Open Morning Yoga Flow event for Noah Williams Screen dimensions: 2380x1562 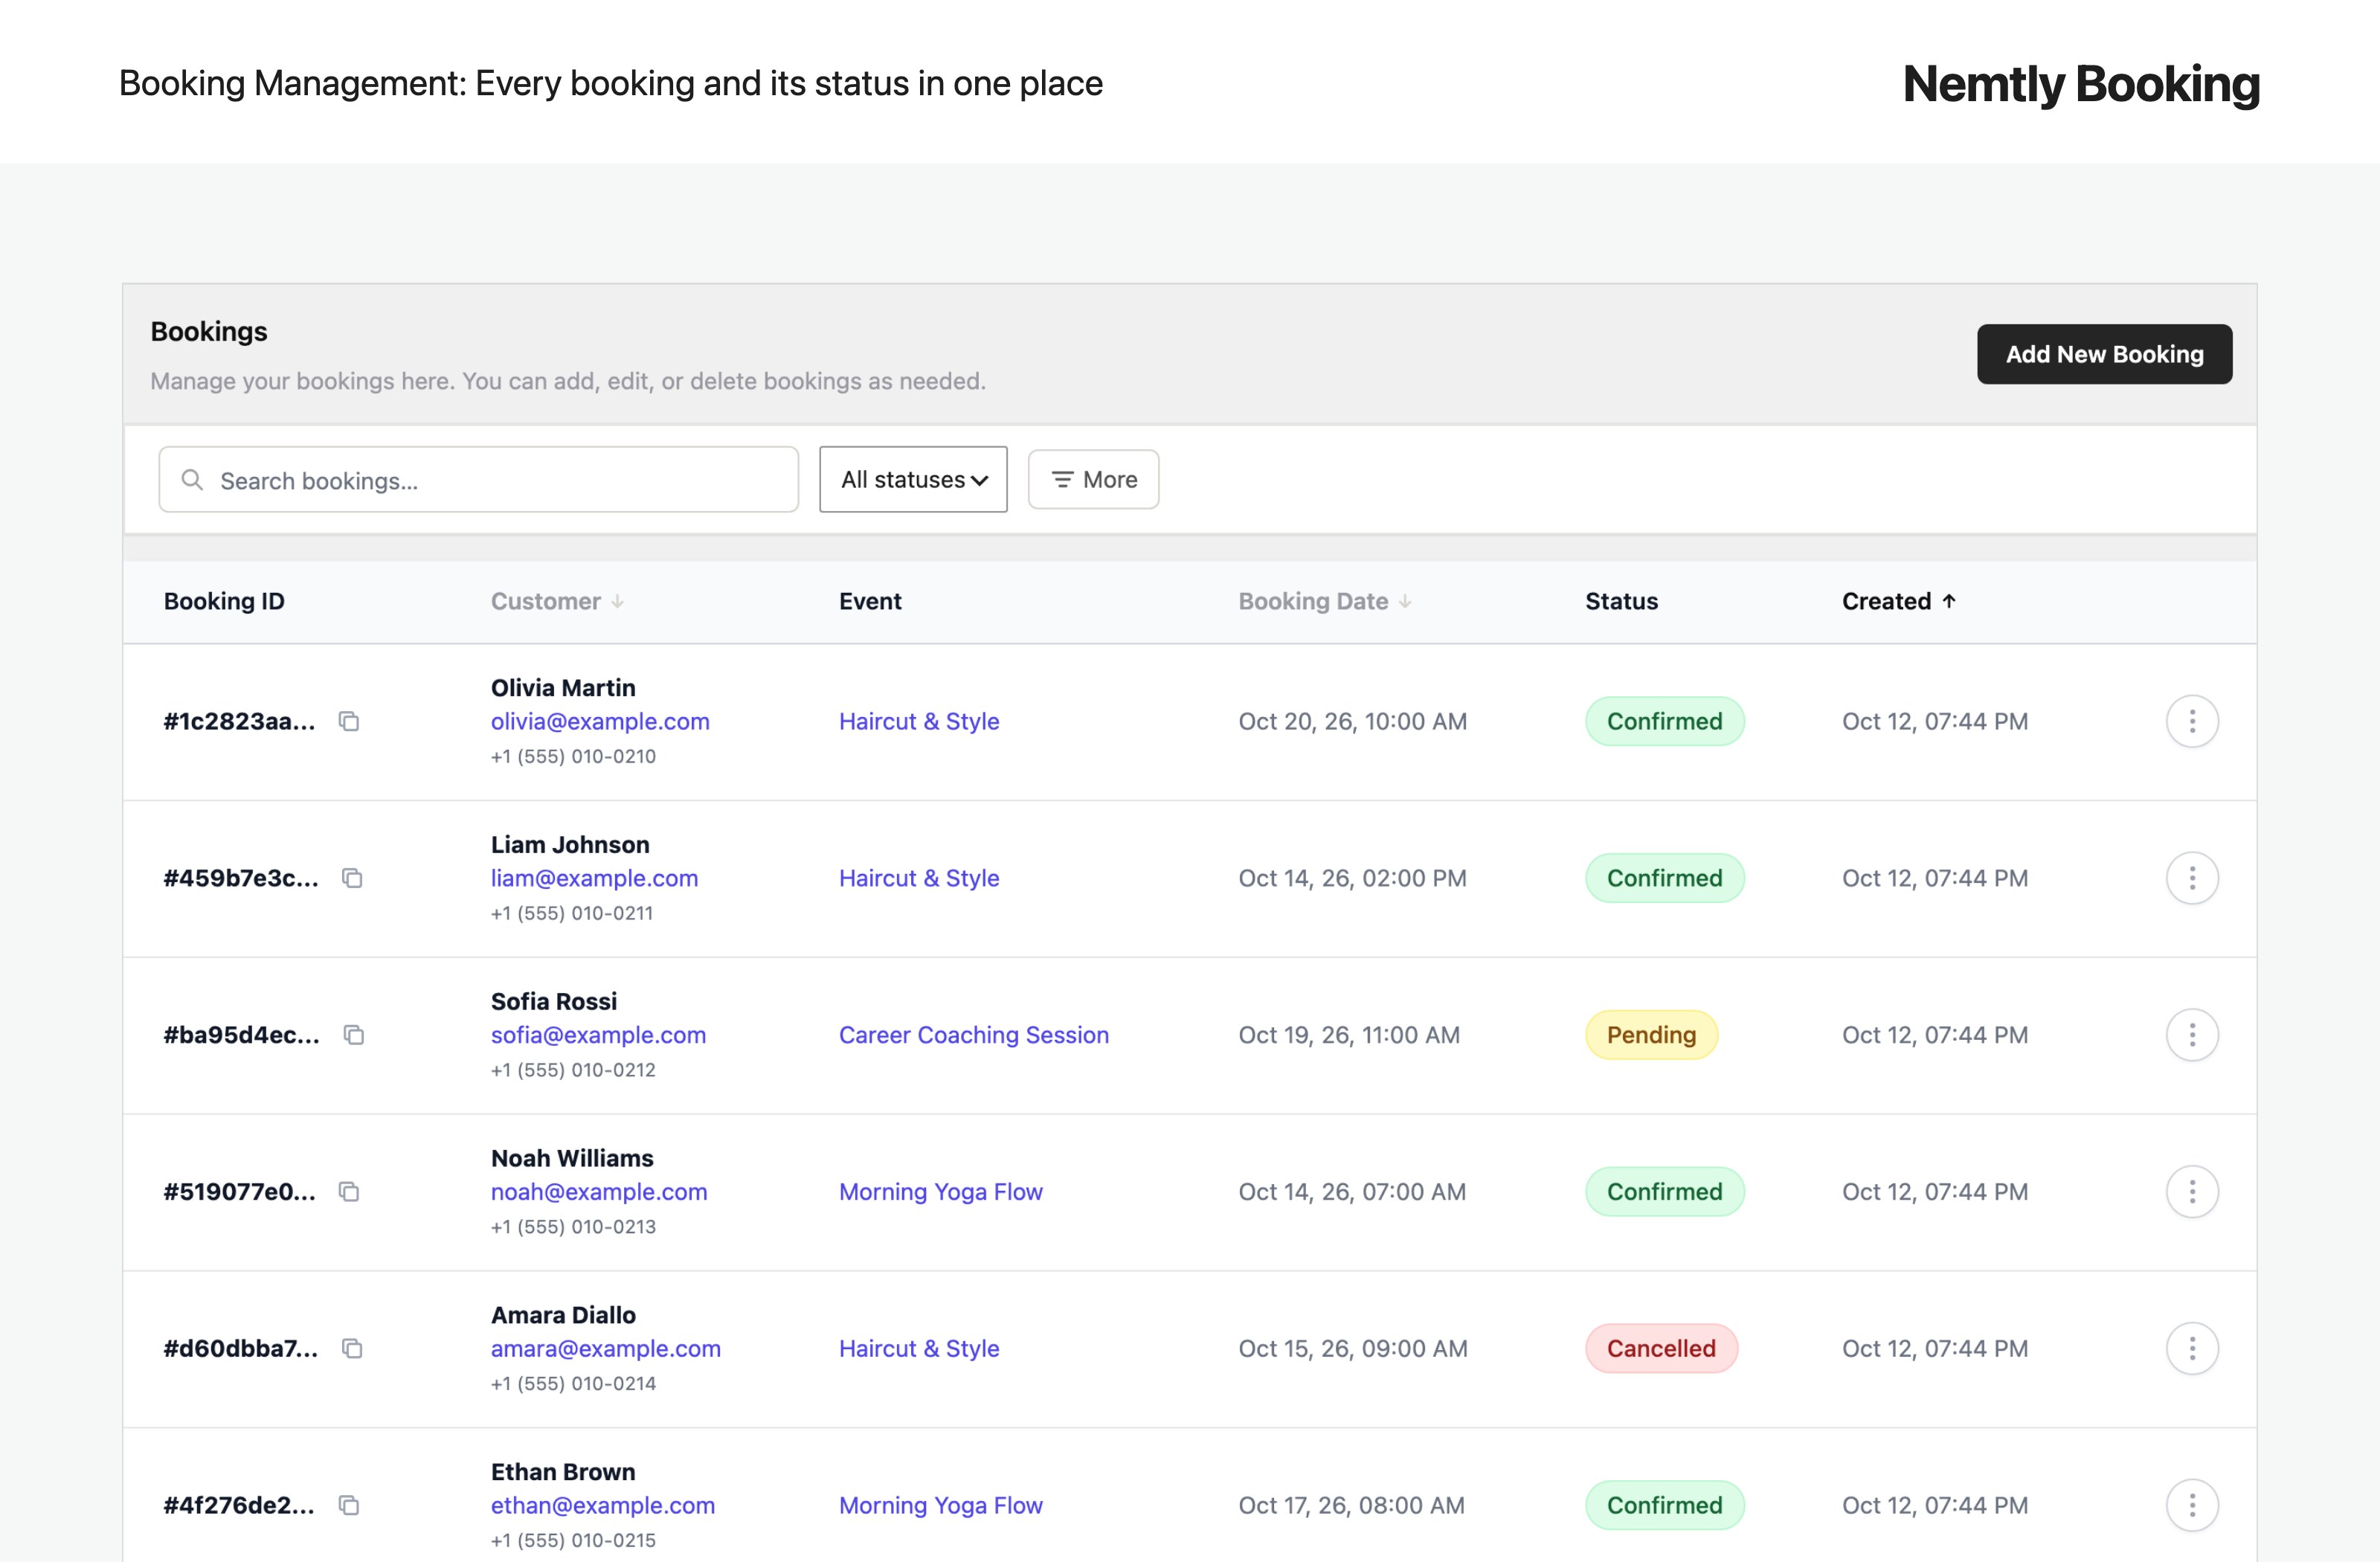pos(941,1192)
